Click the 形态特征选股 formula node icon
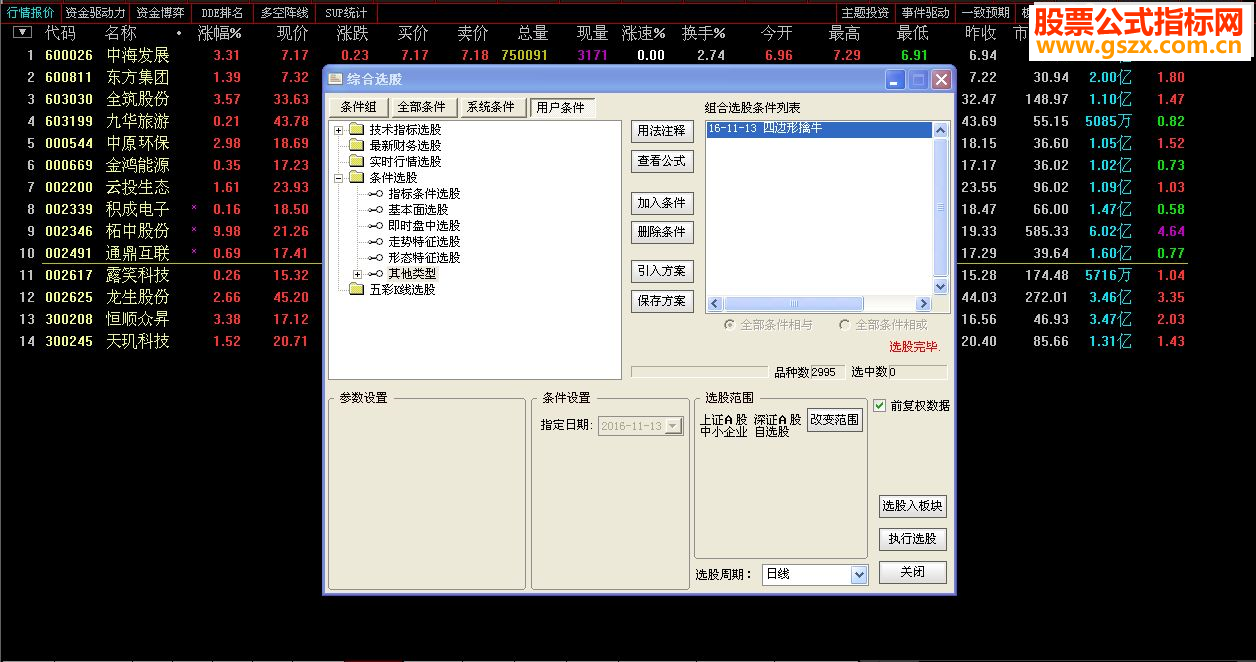The height and width of the screenshot is (662, 1256). click(x=376, y=258)
